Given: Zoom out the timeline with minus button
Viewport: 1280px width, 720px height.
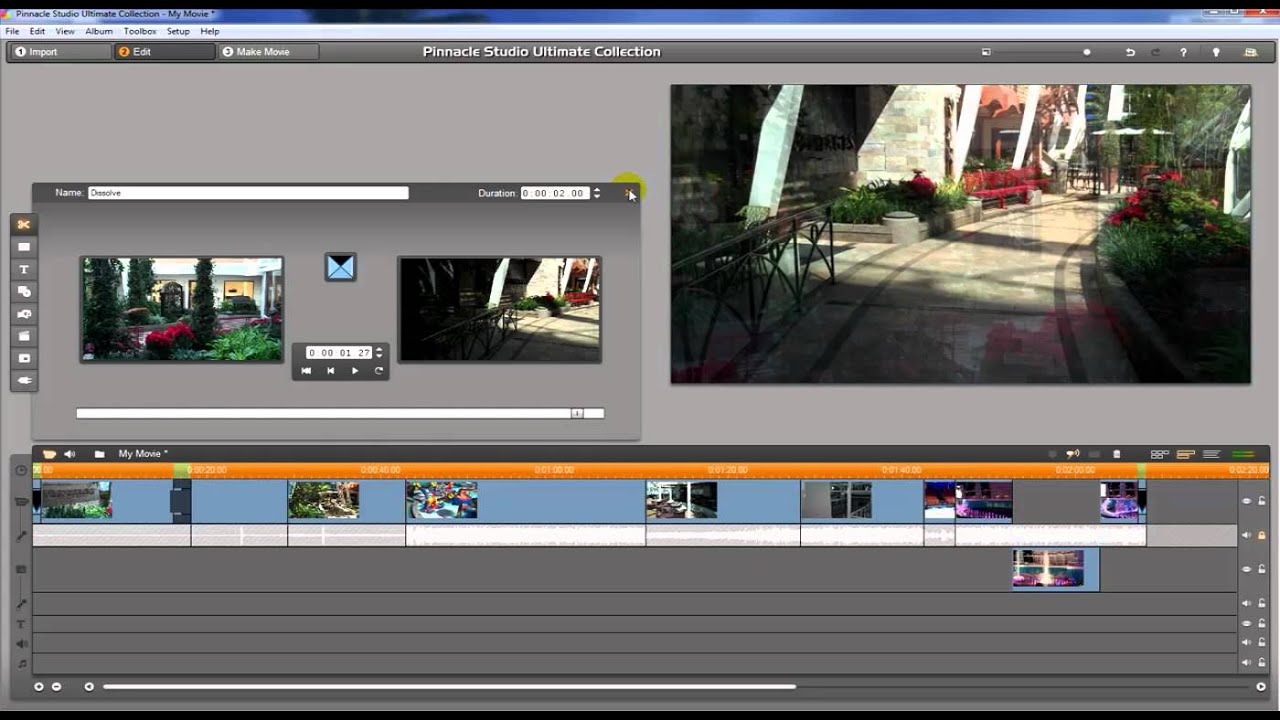Looking at the screenshot, I should [x=56, y=686].
